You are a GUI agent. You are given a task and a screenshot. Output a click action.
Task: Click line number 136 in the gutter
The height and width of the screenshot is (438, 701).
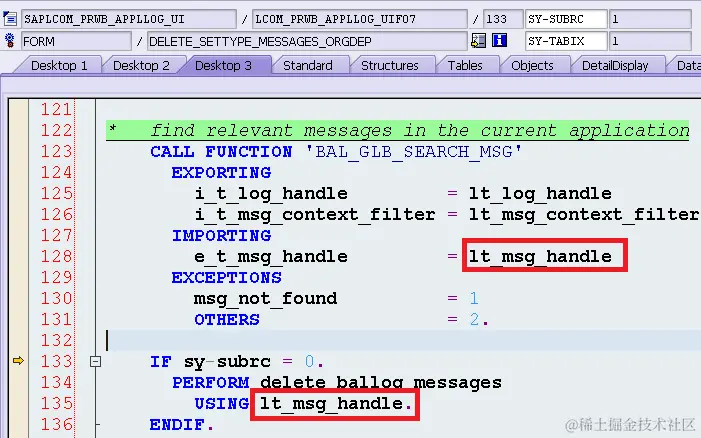click(56, 424)
